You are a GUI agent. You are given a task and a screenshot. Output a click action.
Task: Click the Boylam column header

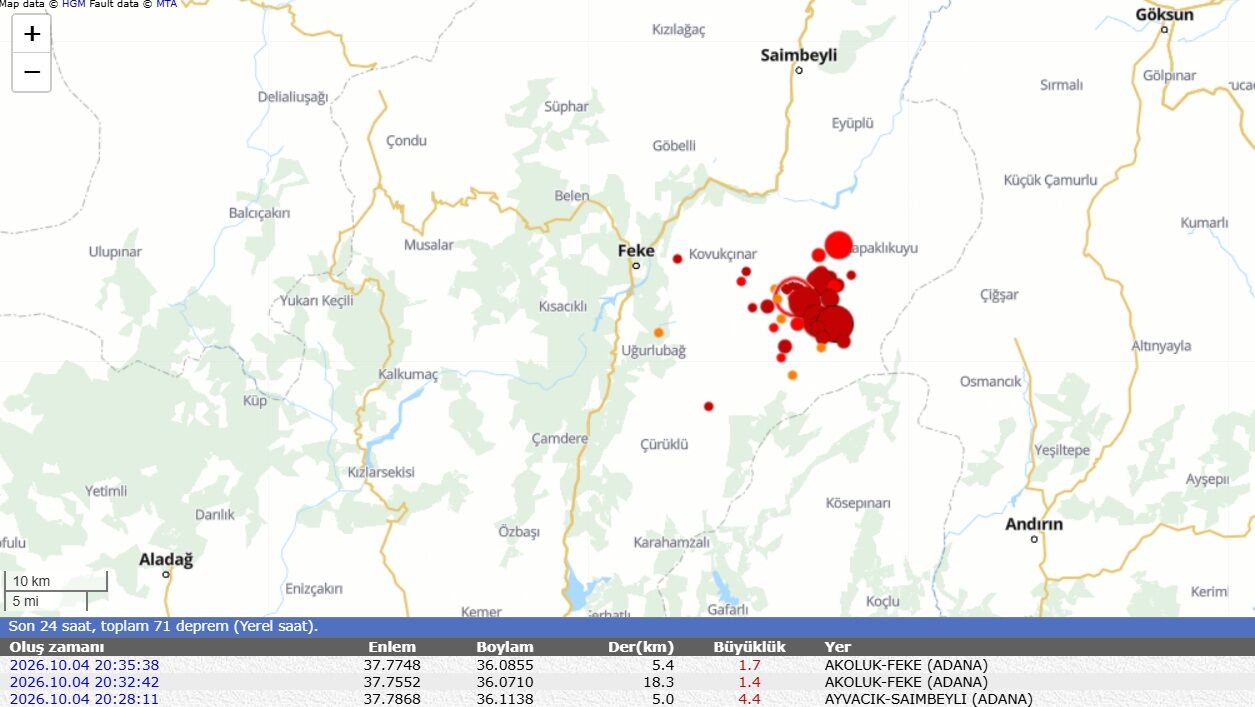click(505, 647)
